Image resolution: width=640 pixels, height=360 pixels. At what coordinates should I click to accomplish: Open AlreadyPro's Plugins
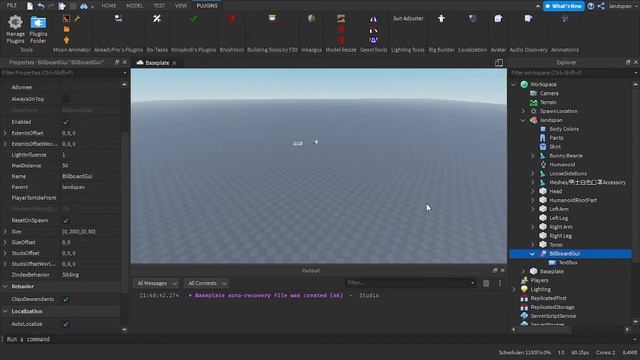coord(118,18)
